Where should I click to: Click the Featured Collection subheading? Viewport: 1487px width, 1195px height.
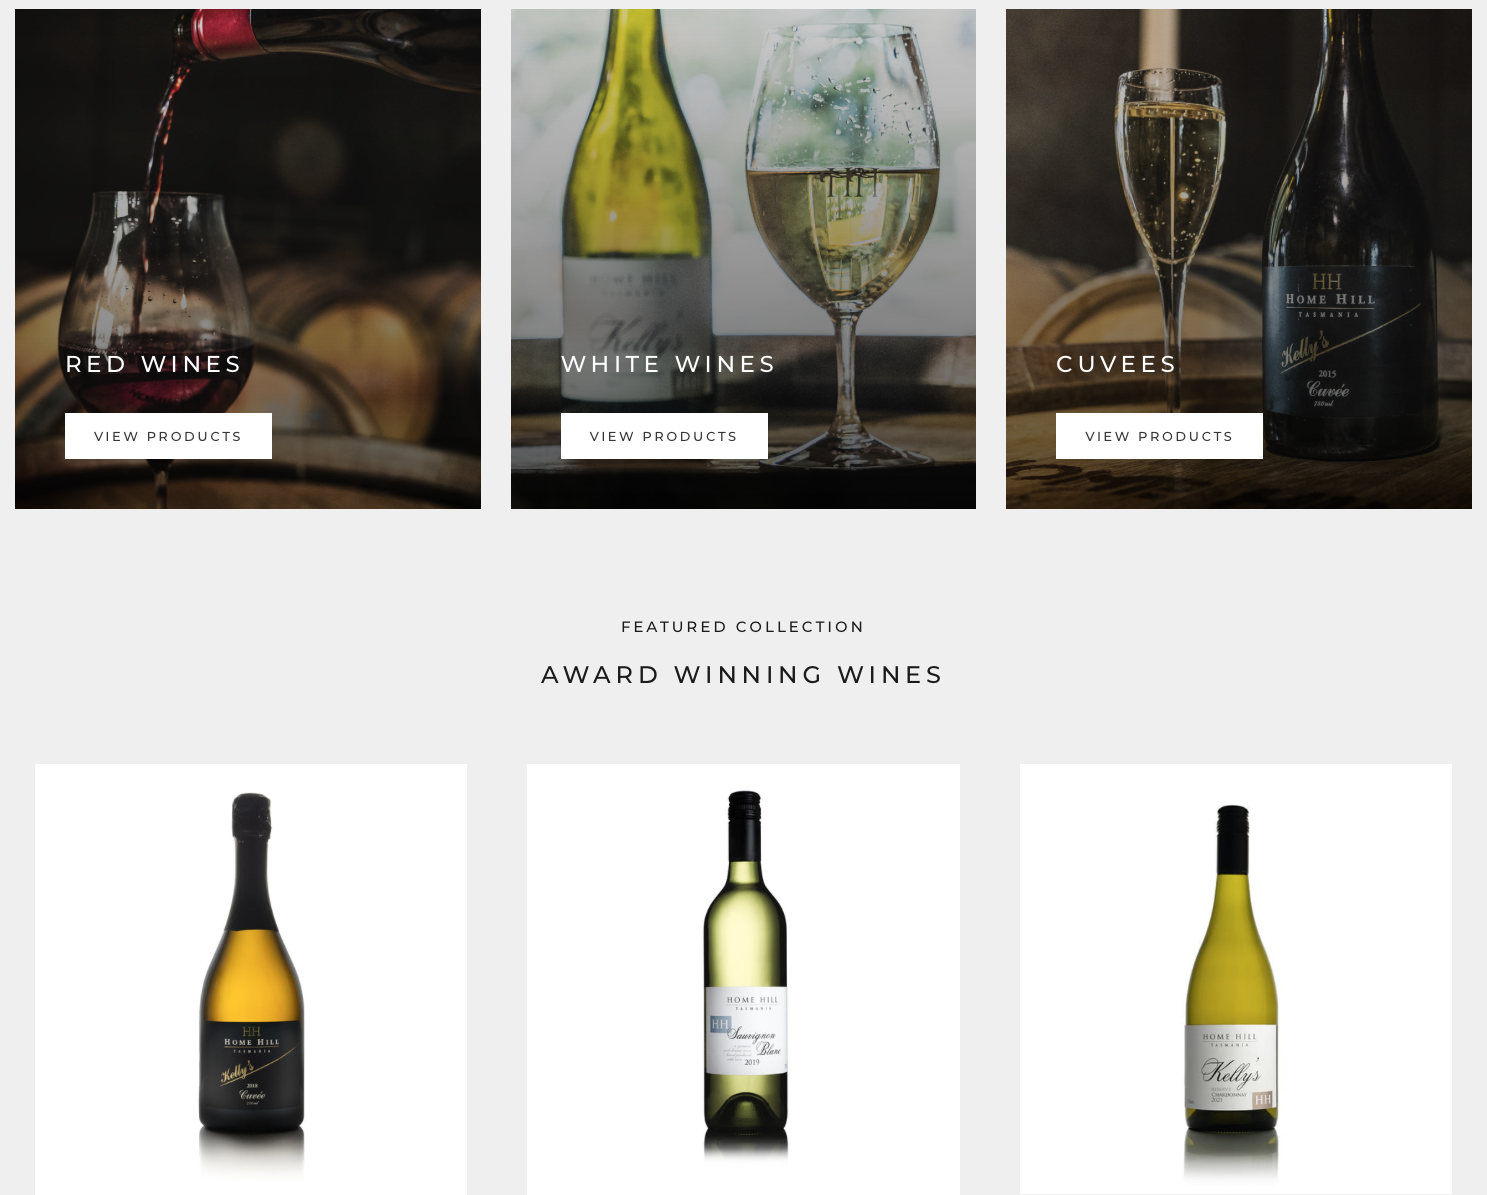click(743, 627)
